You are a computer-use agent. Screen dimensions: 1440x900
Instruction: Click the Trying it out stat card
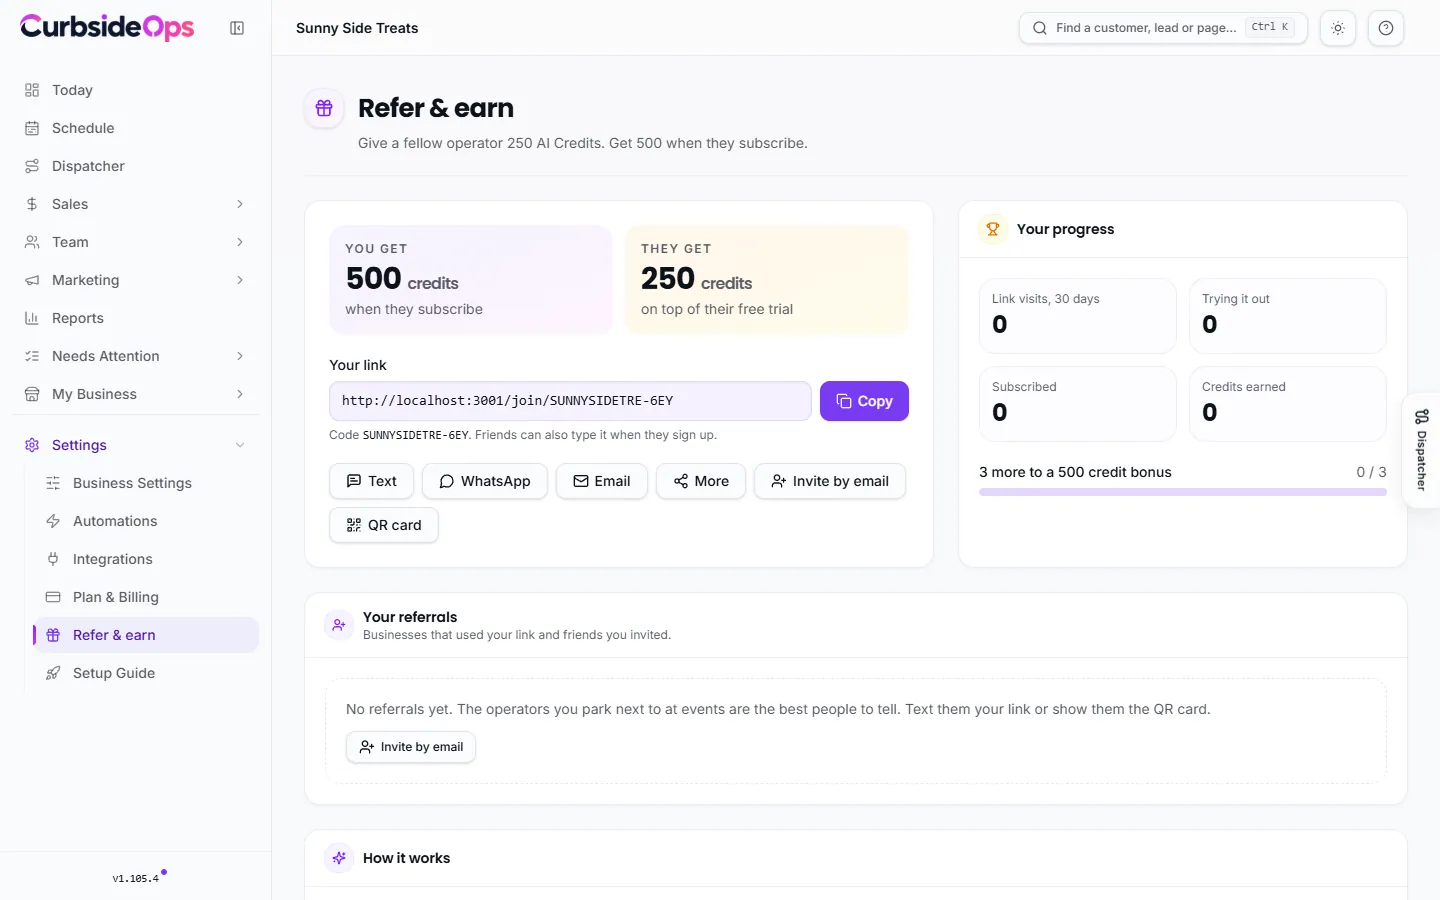(x=1288, y=316)
